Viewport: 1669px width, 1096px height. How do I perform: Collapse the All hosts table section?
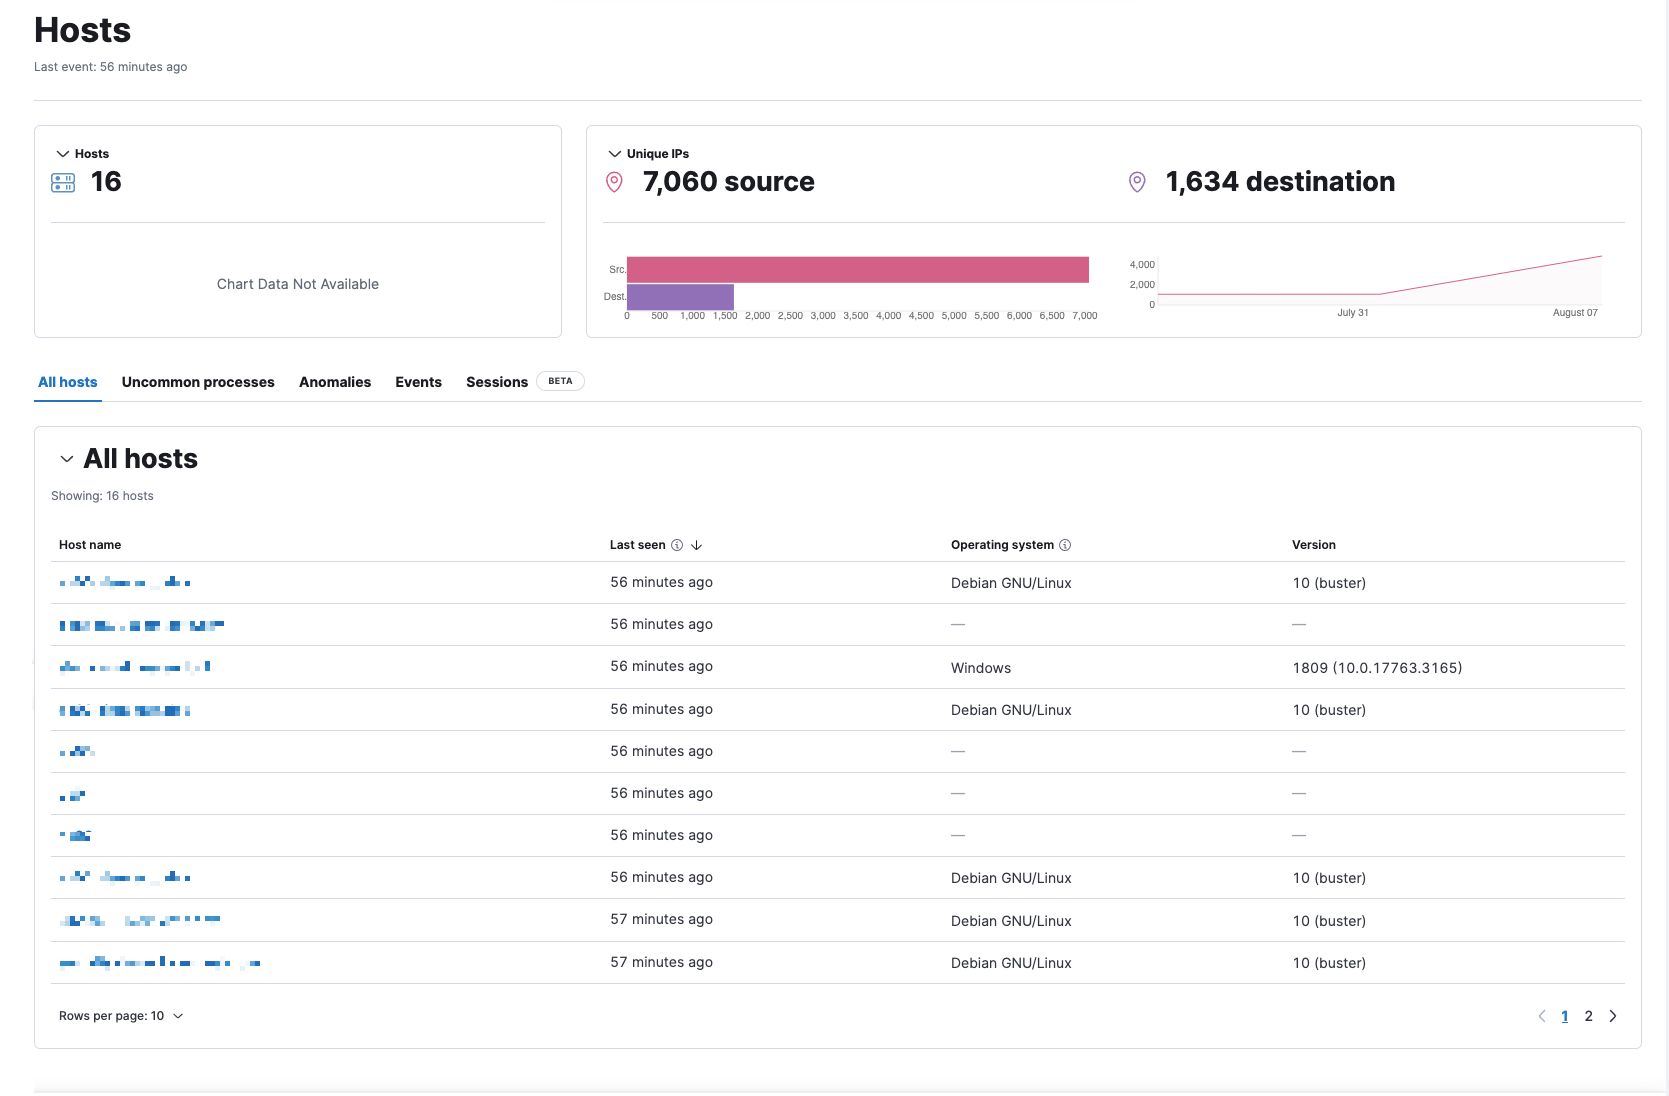[66, 459]
